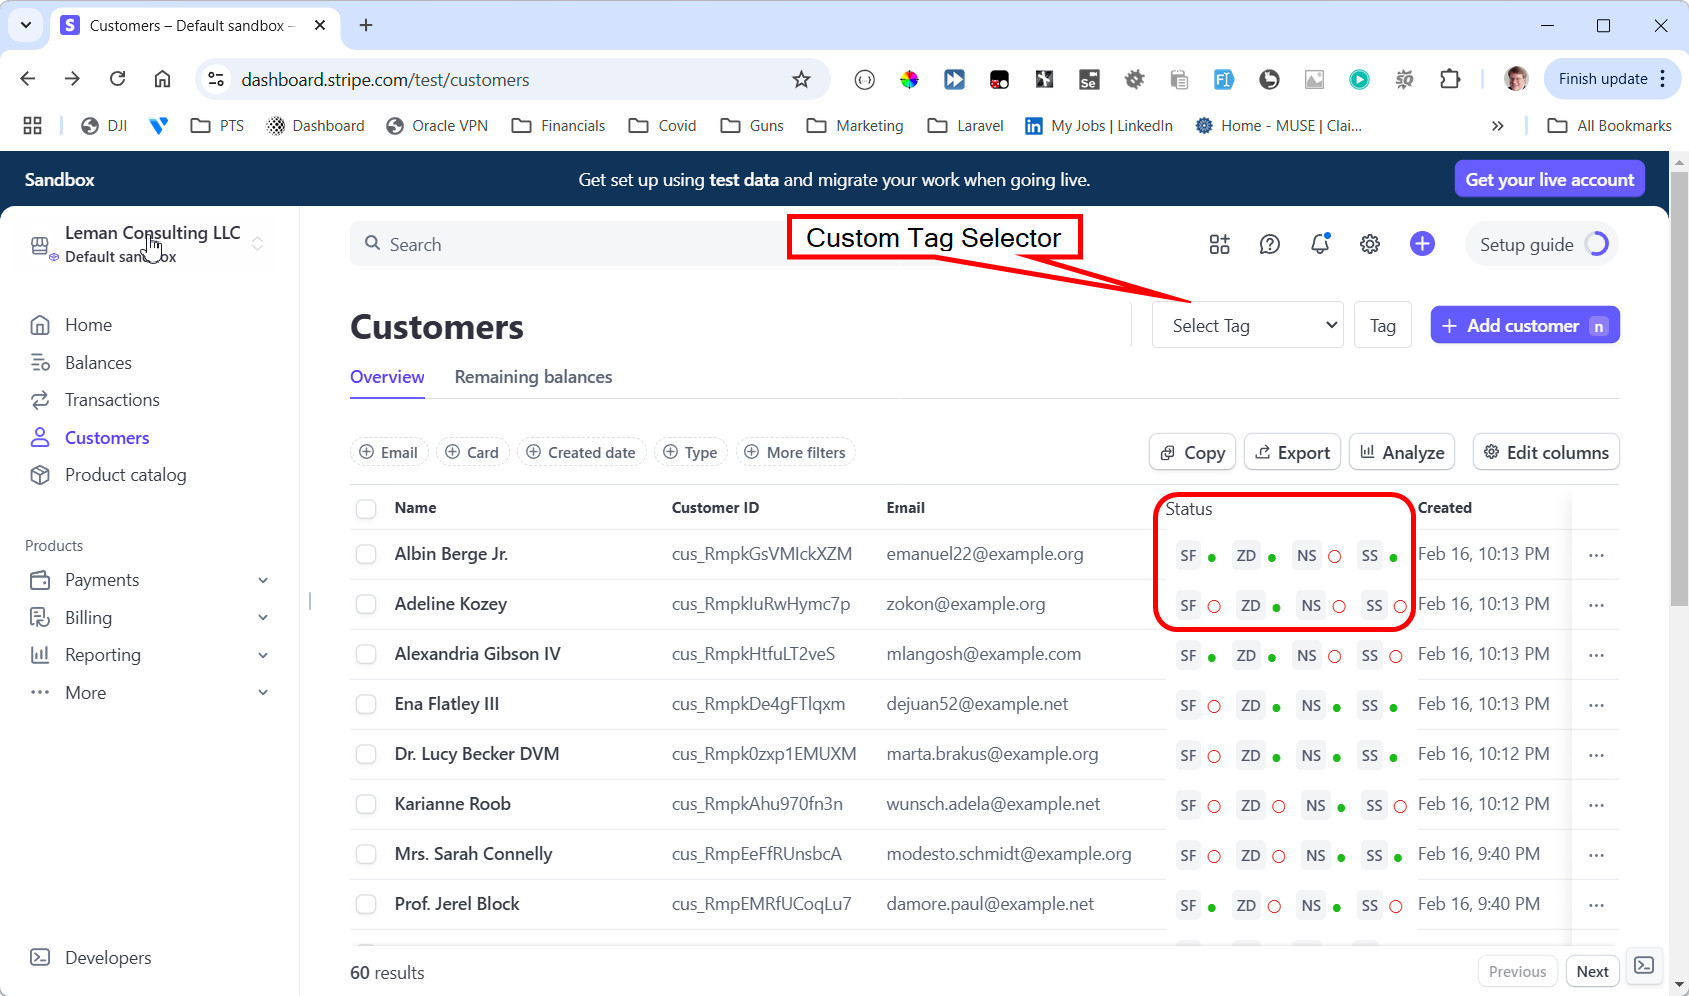
Task: Click the blue plus create icon
Action: point(1422,244)
